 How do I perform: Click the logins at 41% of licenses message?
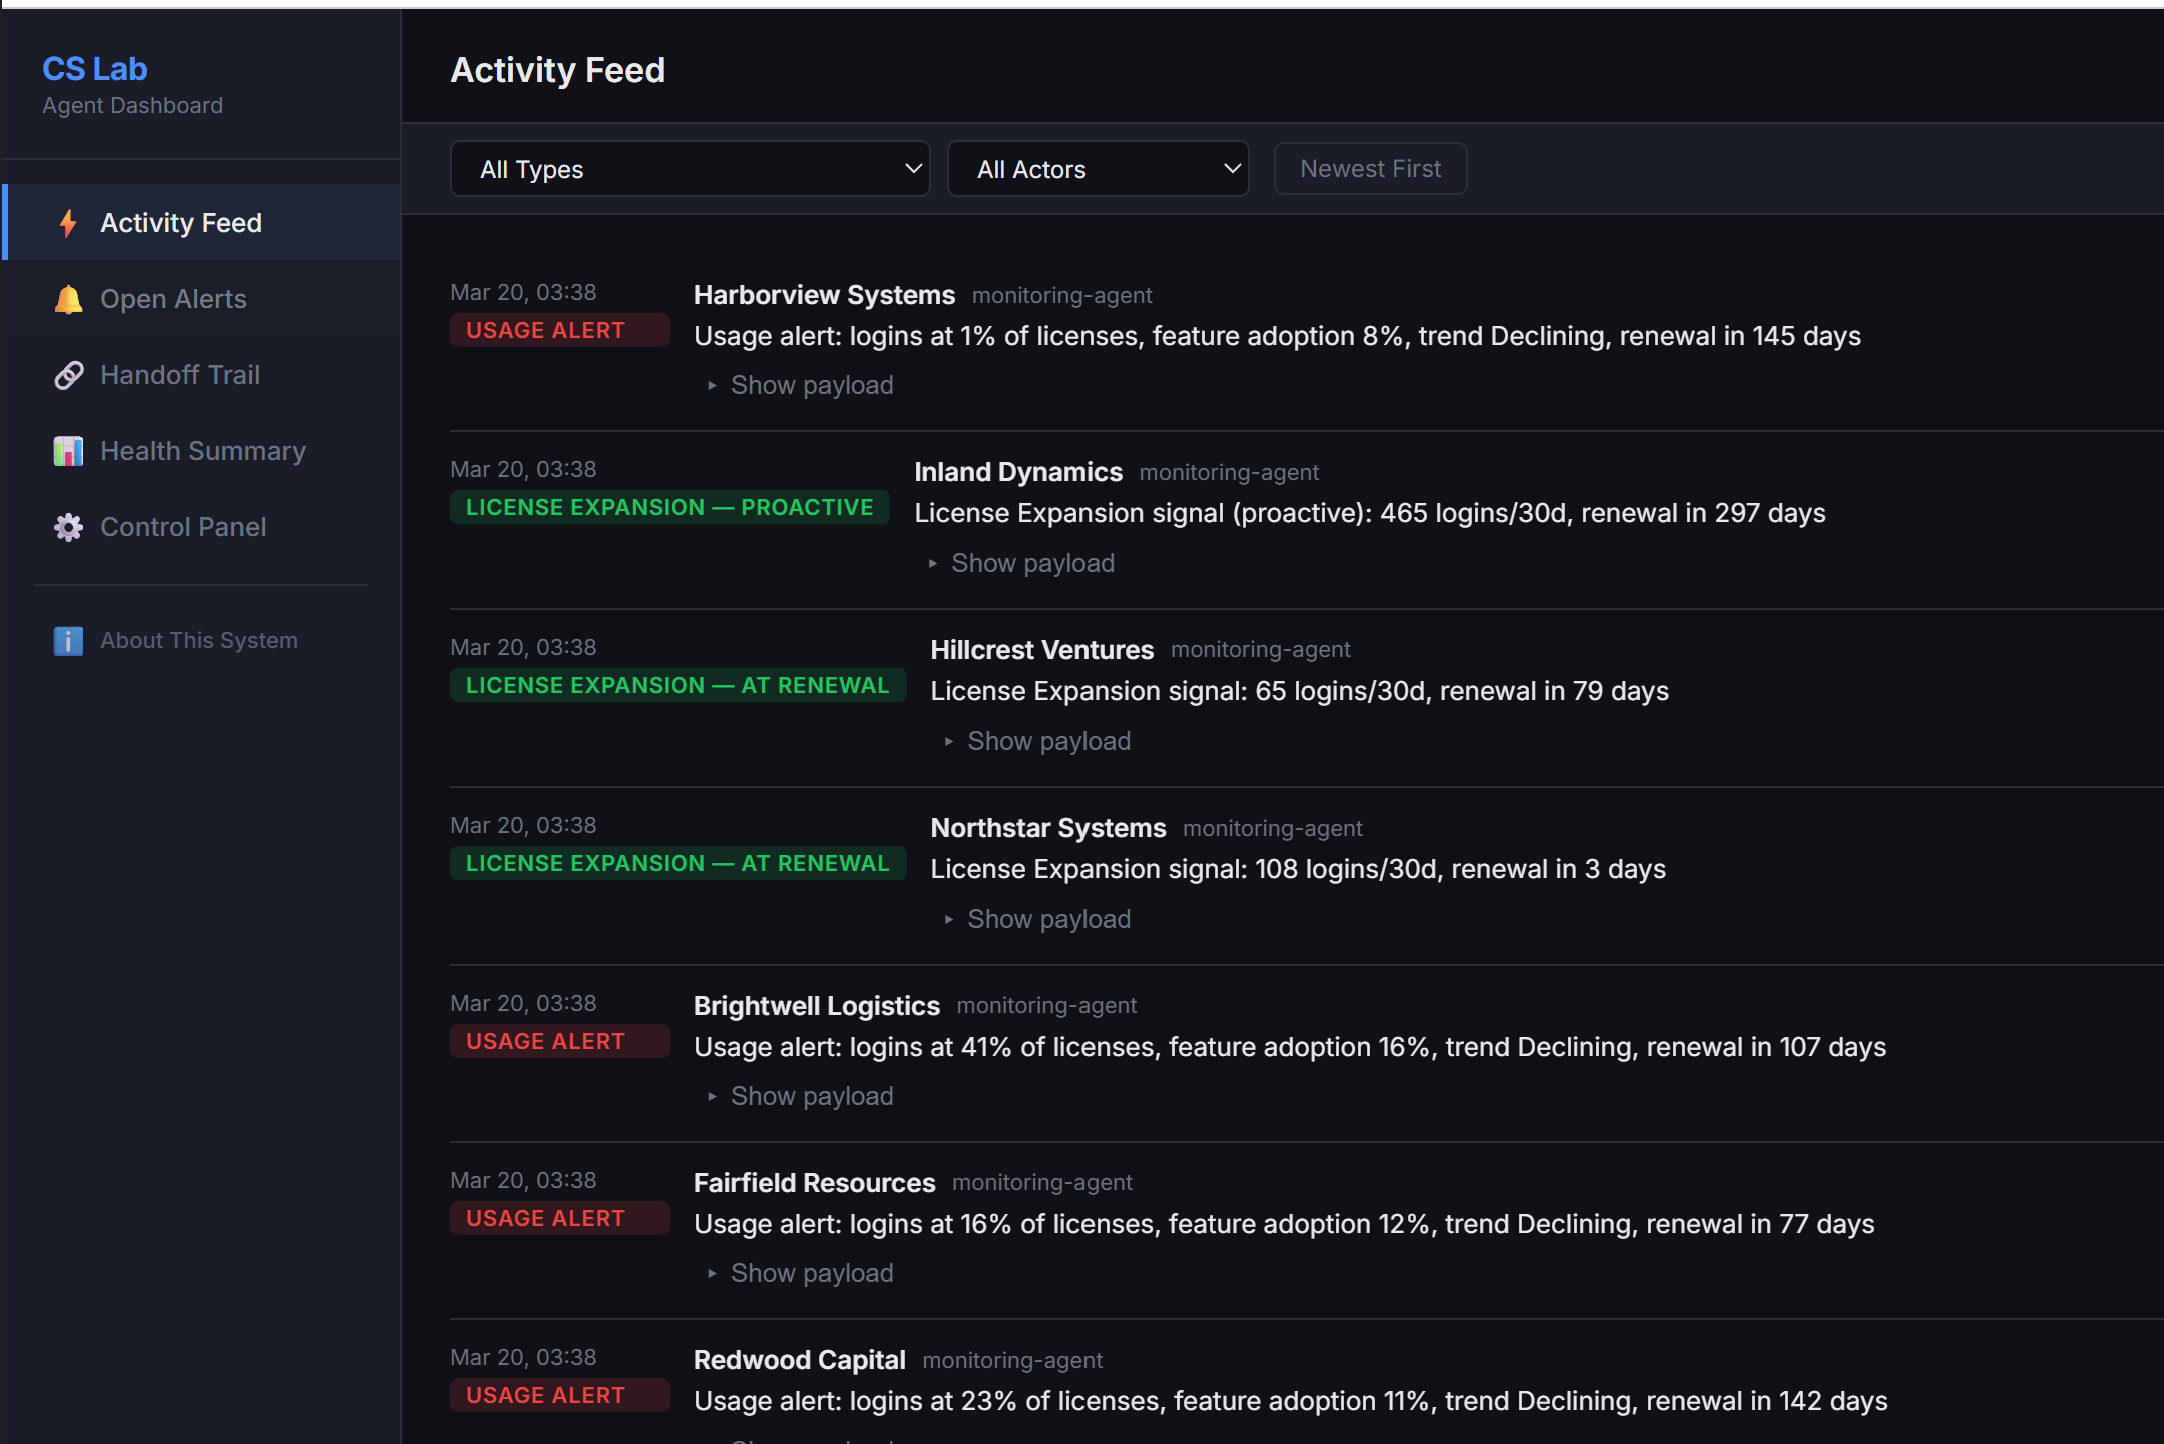tap(1290, 1047)
